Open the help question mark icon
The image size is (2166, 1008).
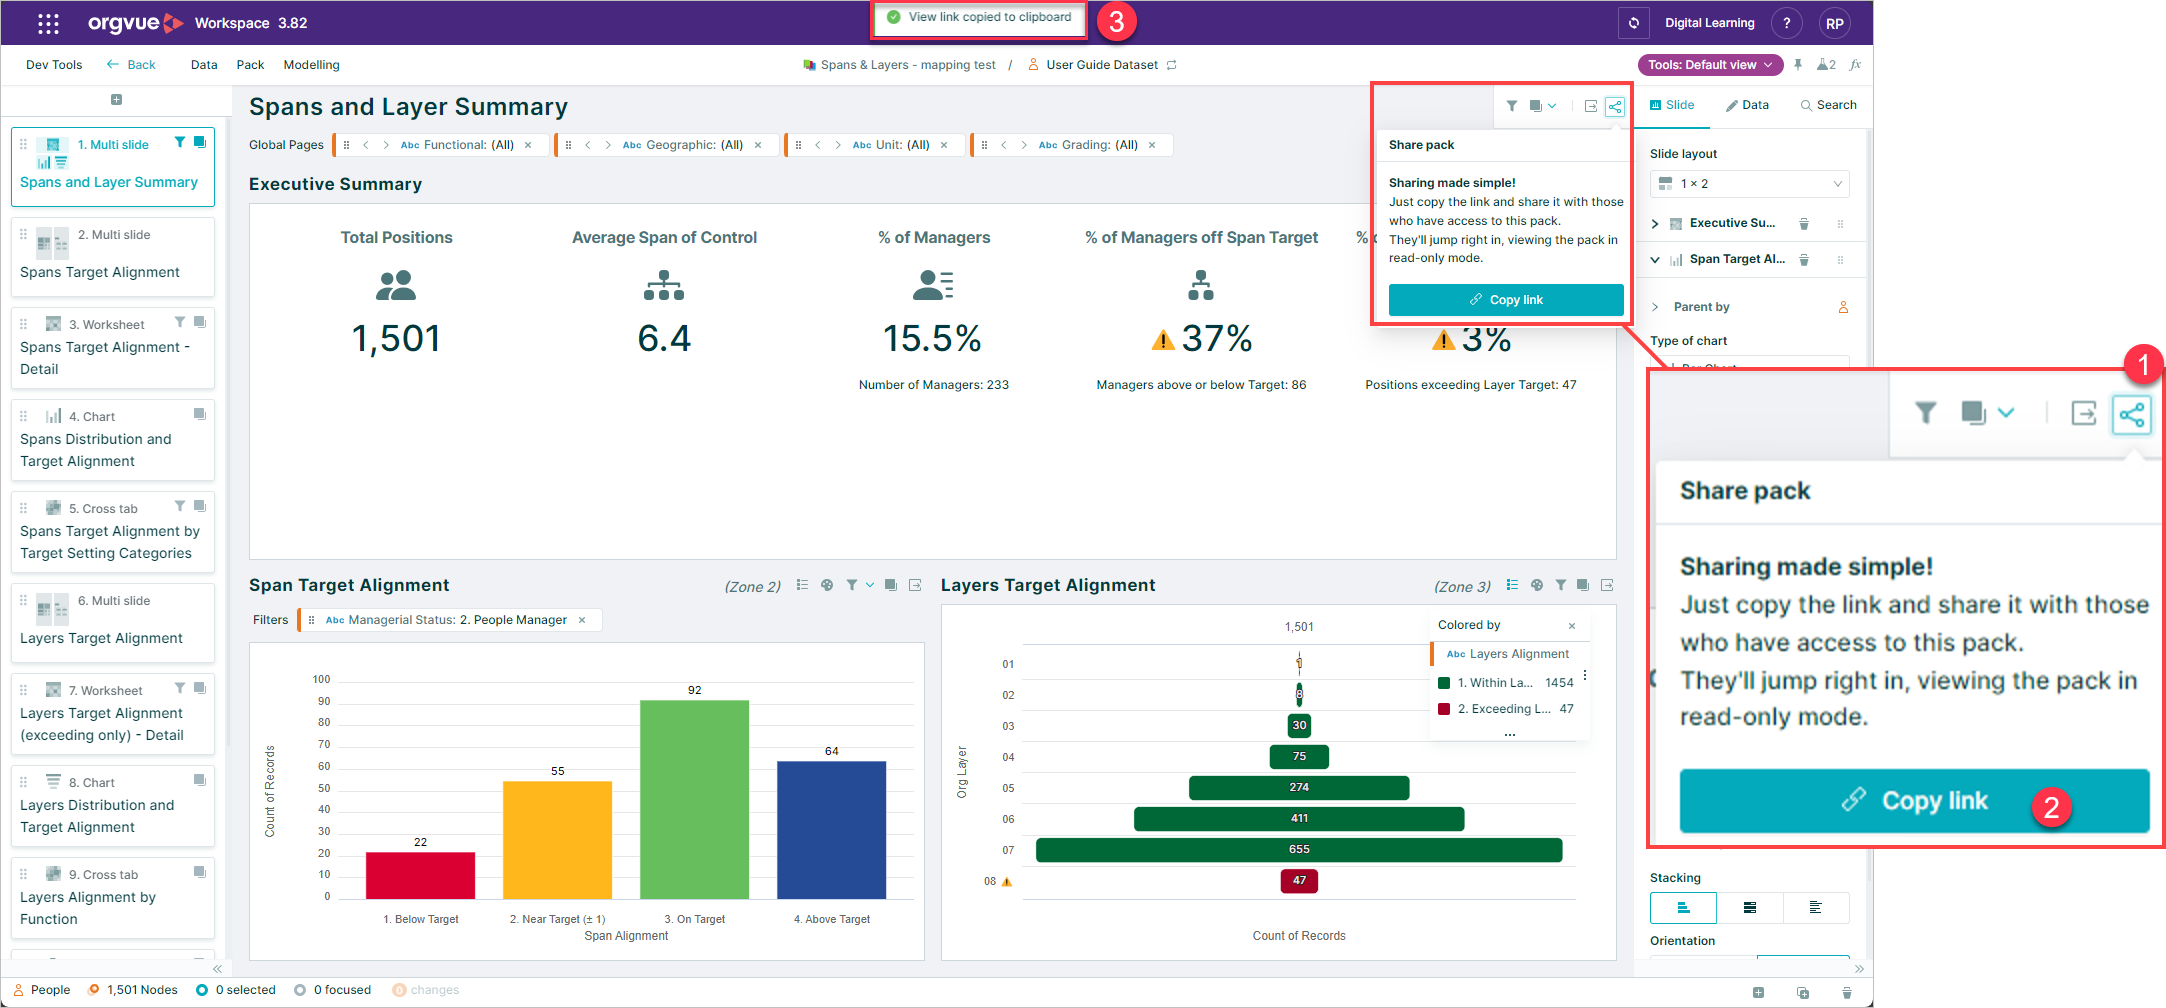(1786, 23)
